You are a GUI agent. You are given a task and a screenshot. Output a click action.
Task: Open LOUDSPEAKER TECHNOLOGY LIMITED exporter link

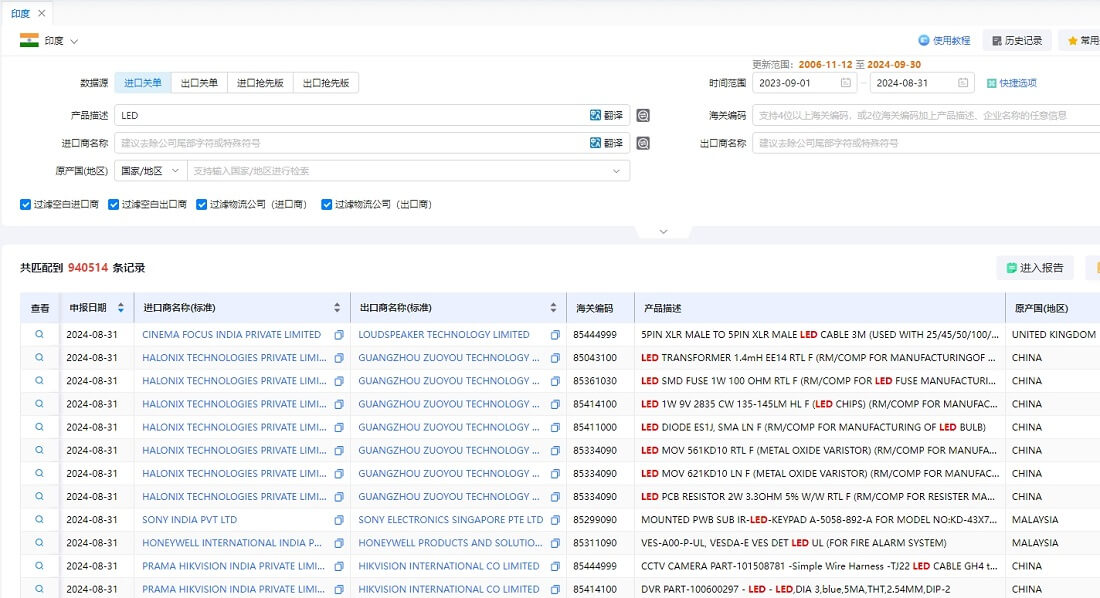pyautogui.click(x=443, y=335)
